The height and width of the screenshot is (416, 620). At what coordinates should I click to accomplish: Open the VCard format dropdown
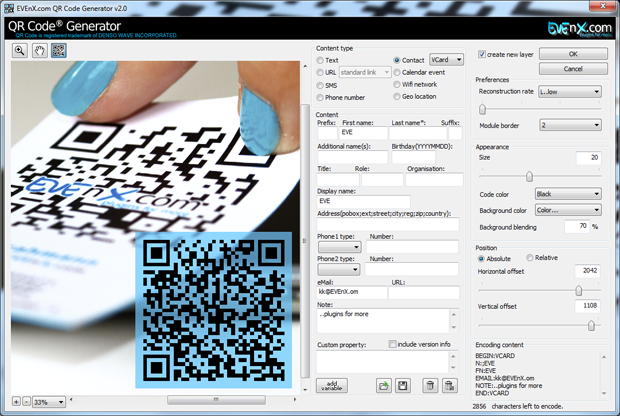[446, 60]
